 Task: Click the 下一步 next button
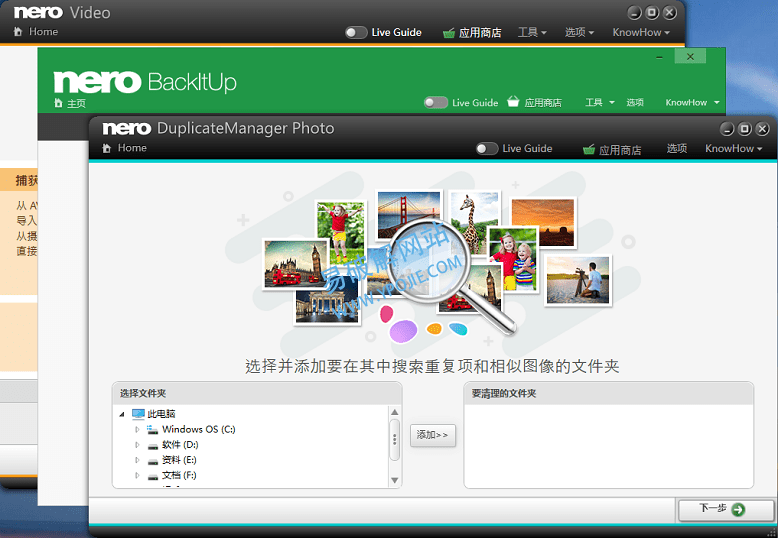point(726,509)
